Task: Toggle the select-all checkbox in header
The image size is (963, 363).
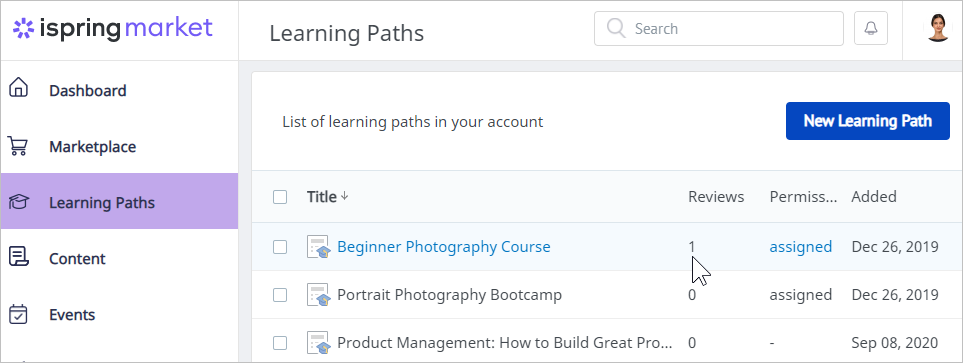Action: pyautogui.click(x=280, y=197)
